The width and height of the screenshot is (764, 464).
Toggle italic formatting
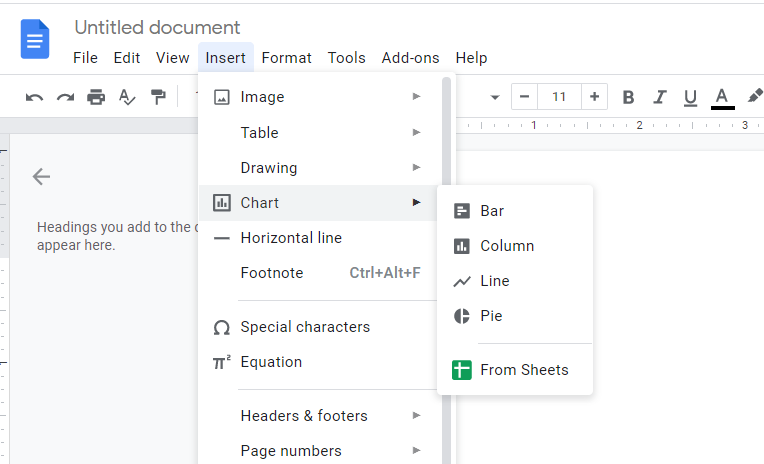(659, 97)
